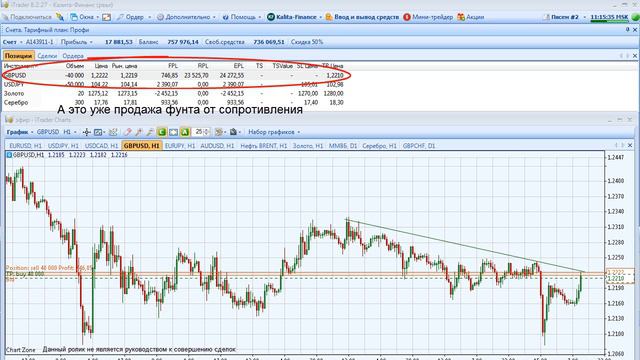
Task: Select the second drawing tool icon
Action: click(139, 132)
